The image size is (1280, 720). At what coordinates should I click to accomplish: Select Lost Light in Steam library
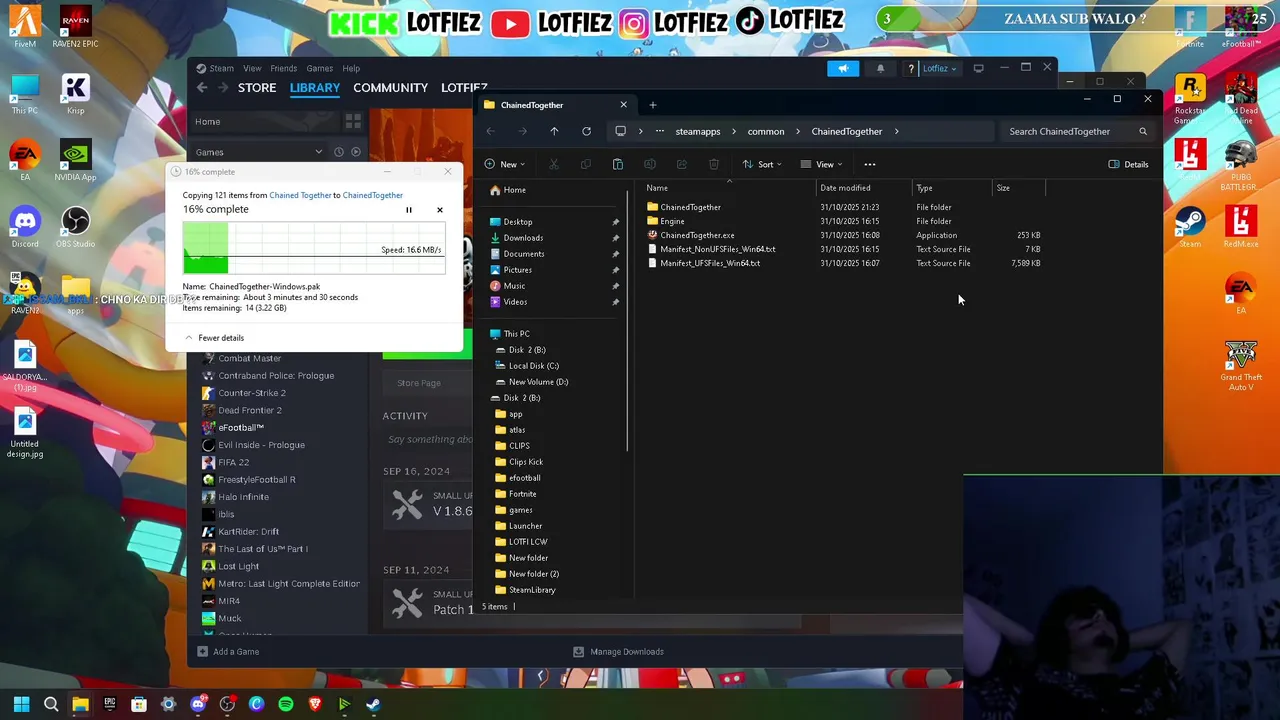click(x=238, y=567)
